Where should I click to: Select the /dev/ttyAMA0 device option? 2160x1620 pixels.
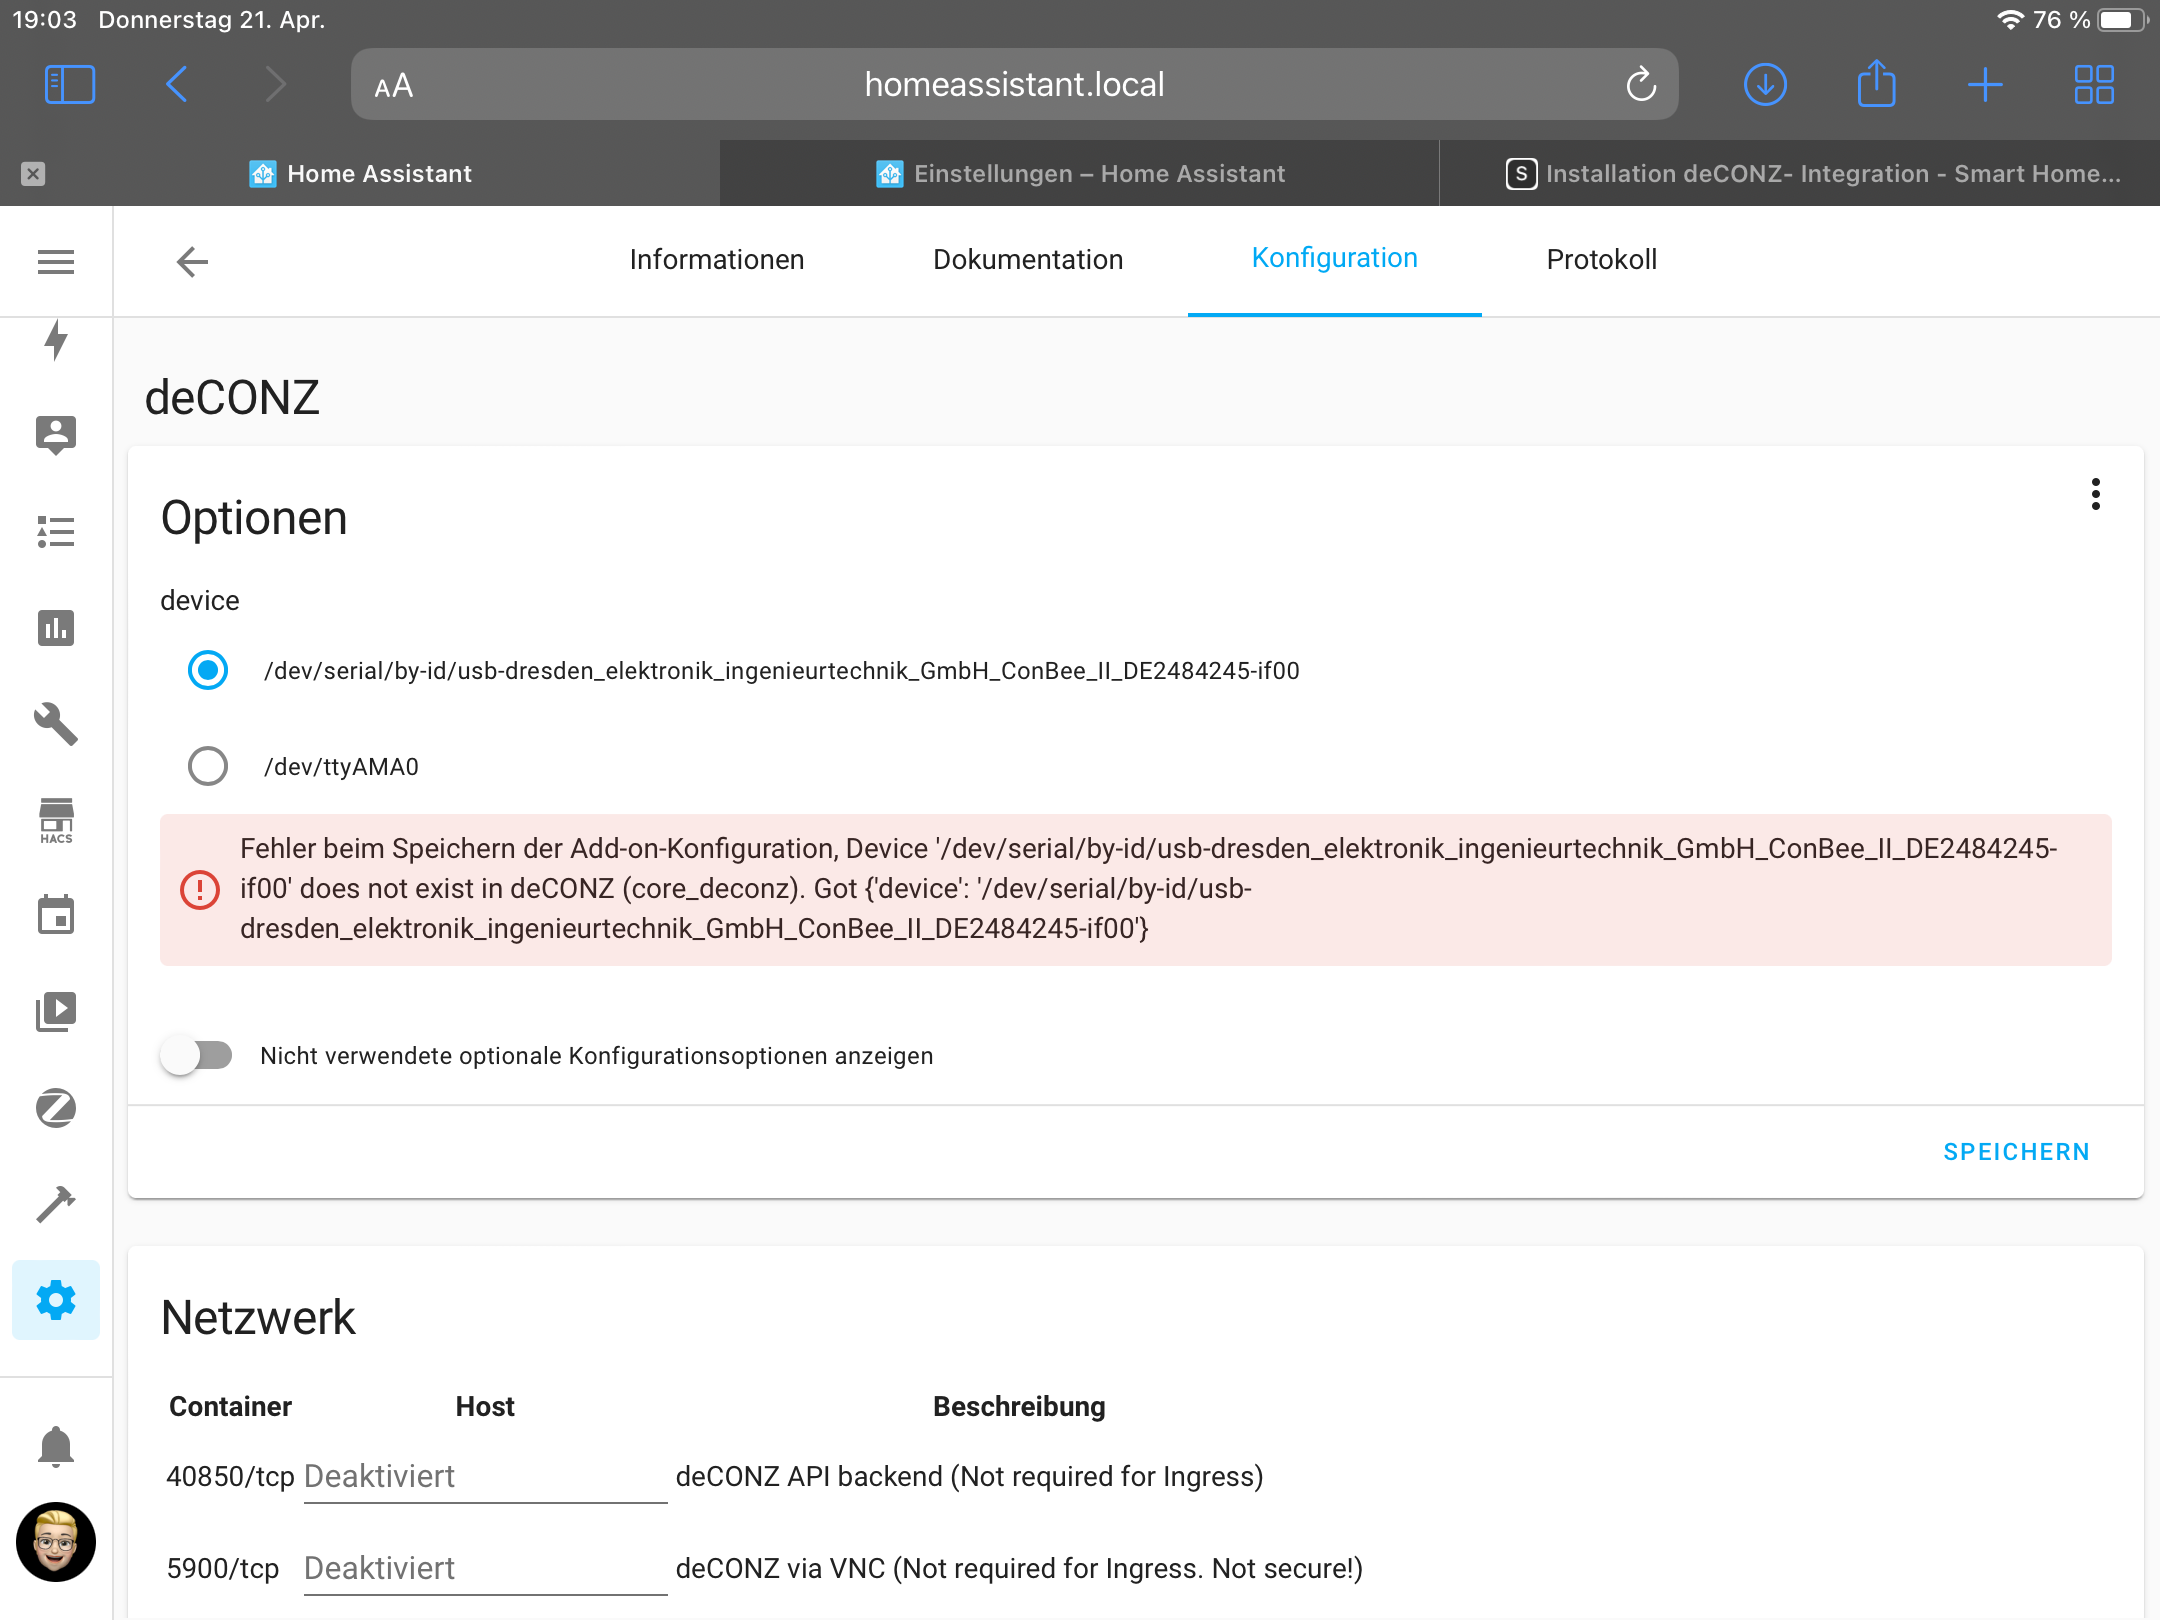[208, 766]
